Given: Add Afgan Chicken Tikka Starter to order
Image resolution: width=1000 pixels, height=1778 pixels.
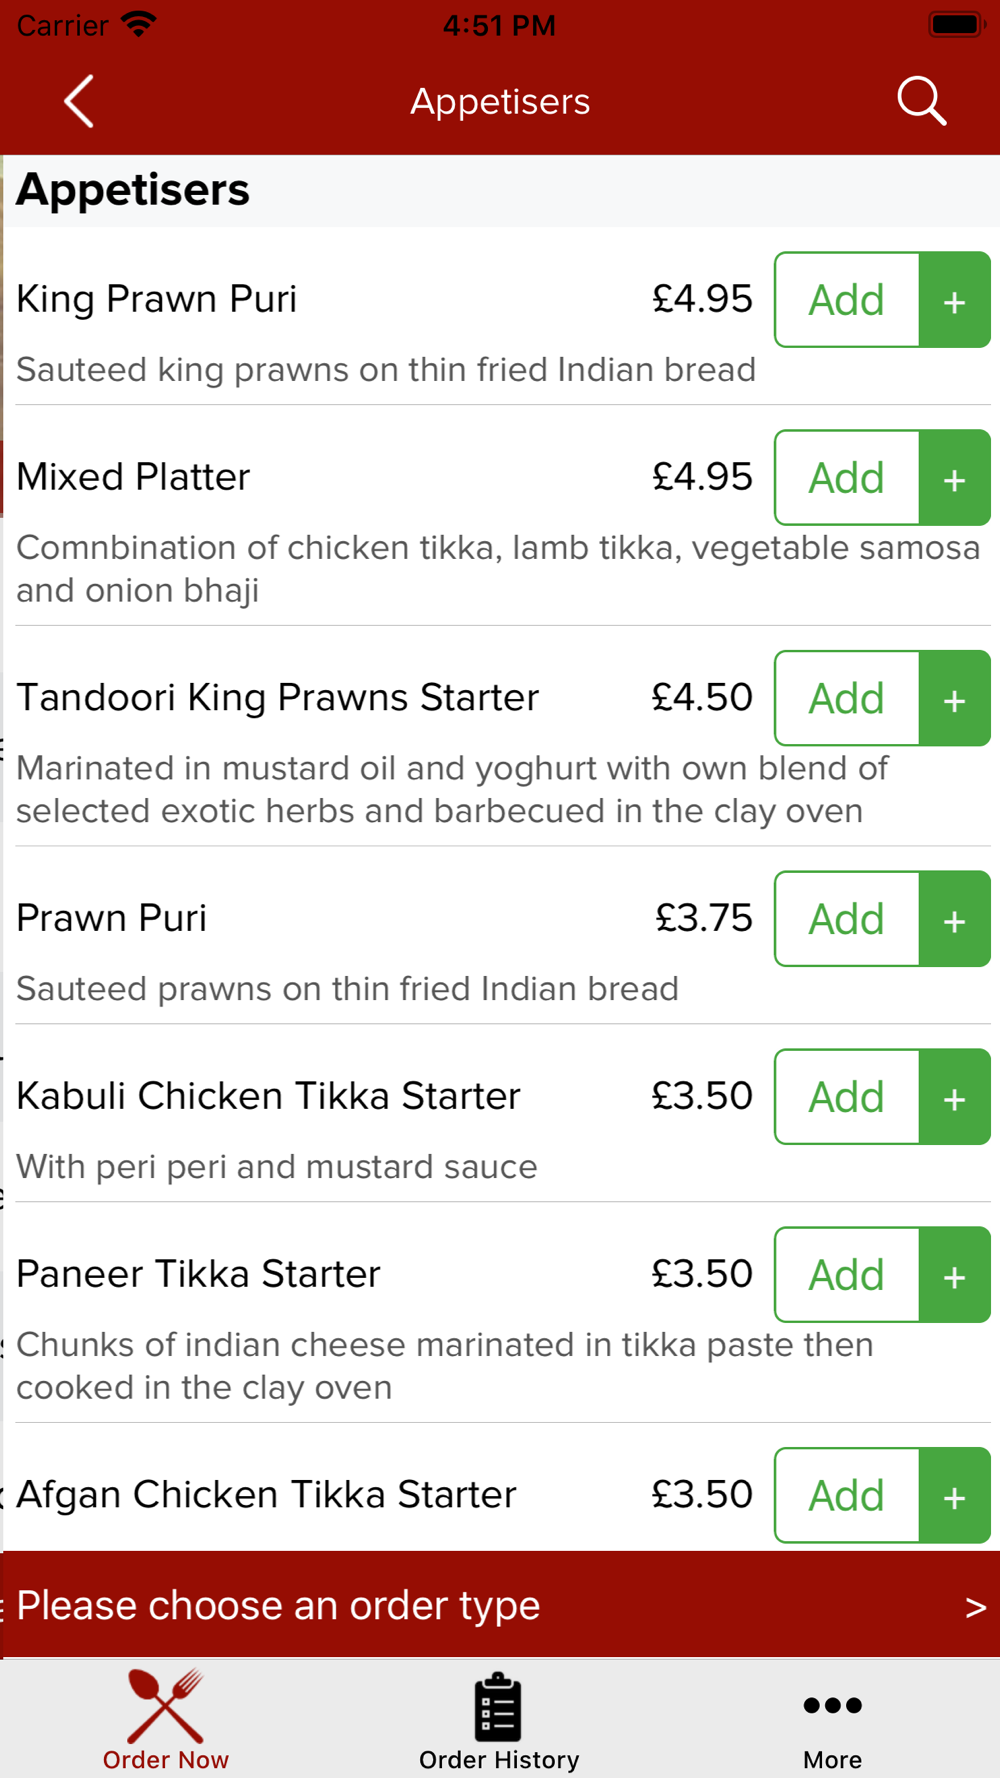Looking at the screenshot, I should pos(847,1495).
